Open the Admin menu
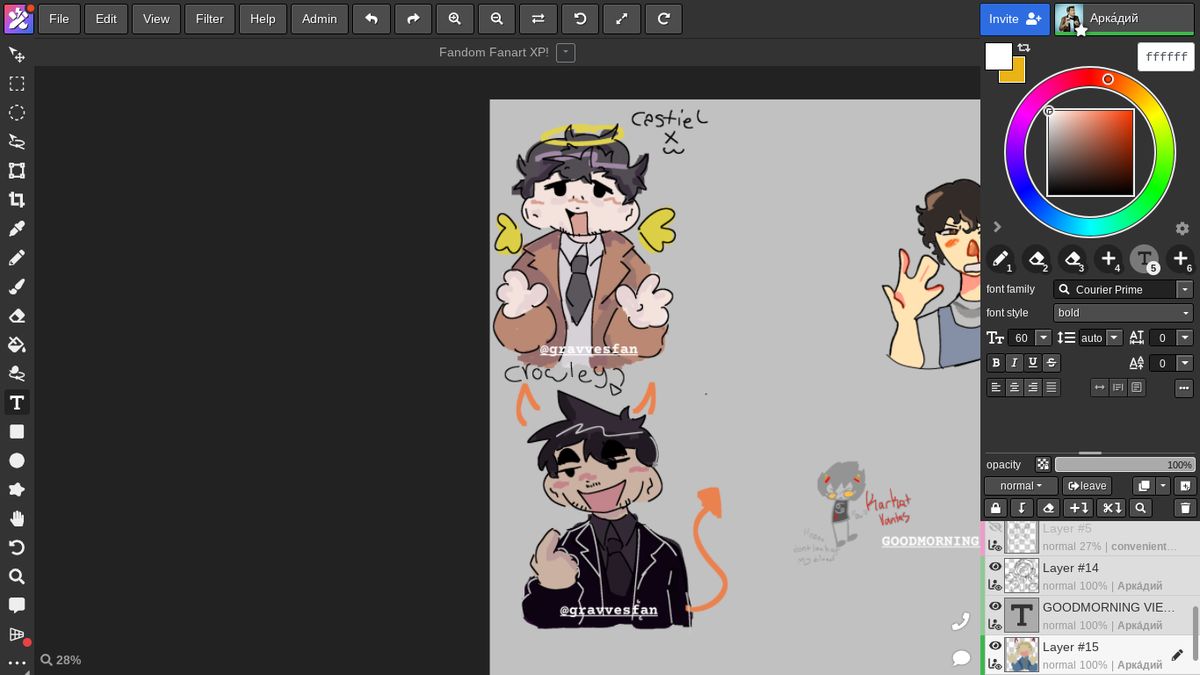1200x675 pixels. pos(320,18)
